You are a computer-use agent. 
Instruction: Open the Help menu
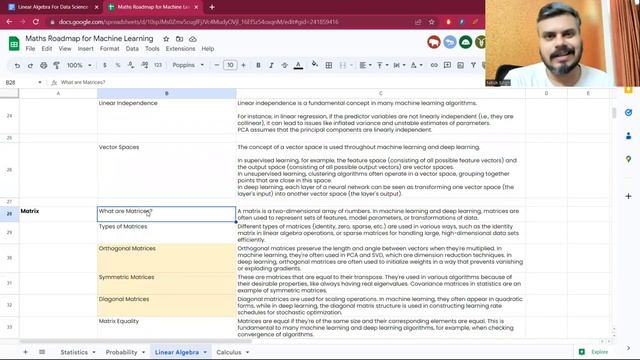point(208,49)
